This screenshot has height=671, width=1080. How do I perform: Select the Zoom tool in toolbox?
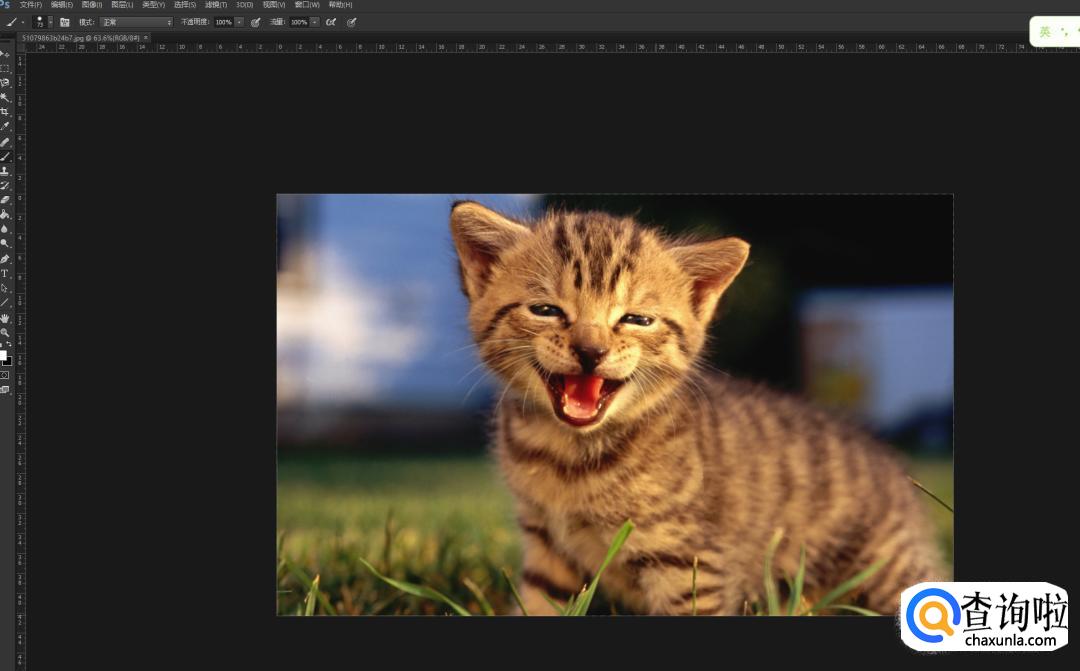(5, 332)
